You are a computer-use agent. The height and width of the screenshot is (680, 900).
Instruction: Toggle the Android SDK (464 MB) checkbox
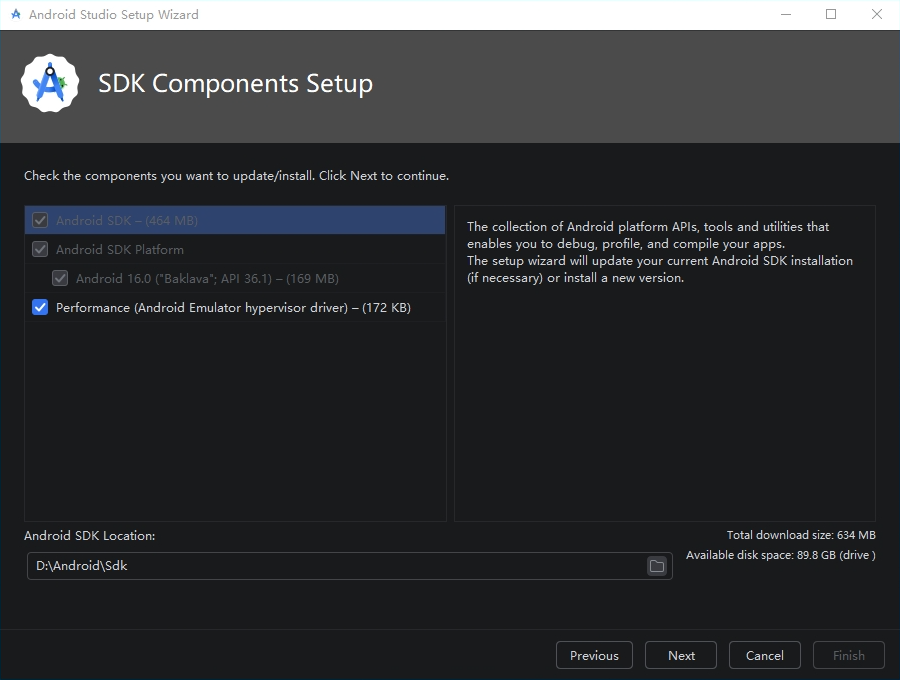40,220
